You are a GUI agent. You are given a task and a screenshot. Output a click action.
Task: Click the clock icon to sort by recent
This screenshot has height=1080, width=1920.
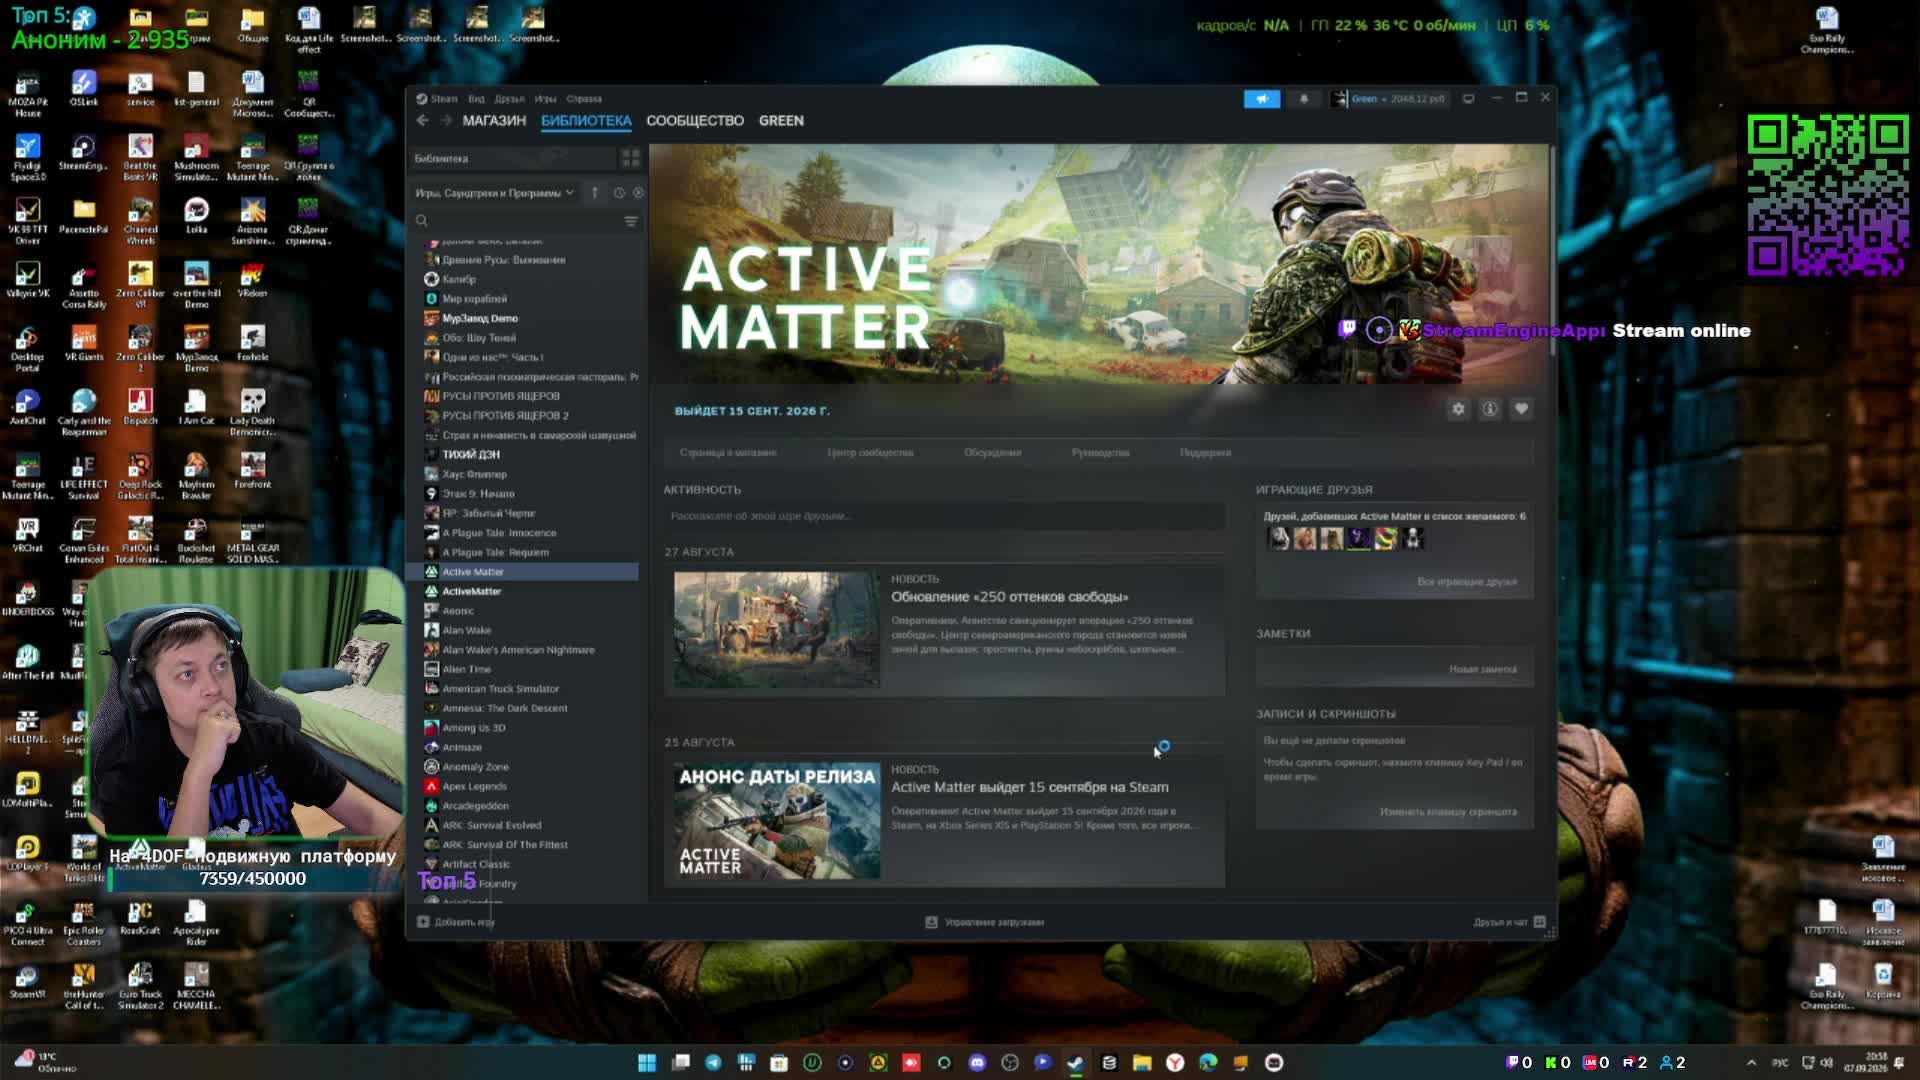pos(619,193)
